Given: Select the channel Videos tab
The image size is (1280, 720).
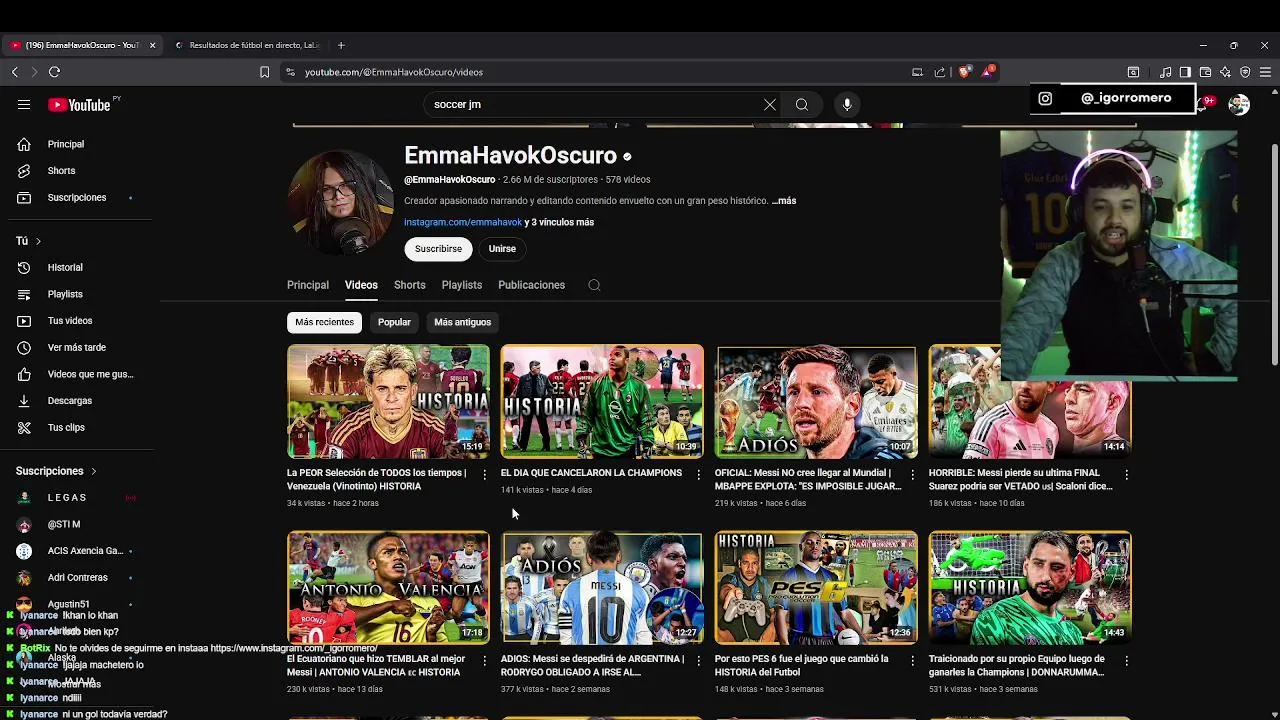Looking at the screenshot, I should coord(361,285).
